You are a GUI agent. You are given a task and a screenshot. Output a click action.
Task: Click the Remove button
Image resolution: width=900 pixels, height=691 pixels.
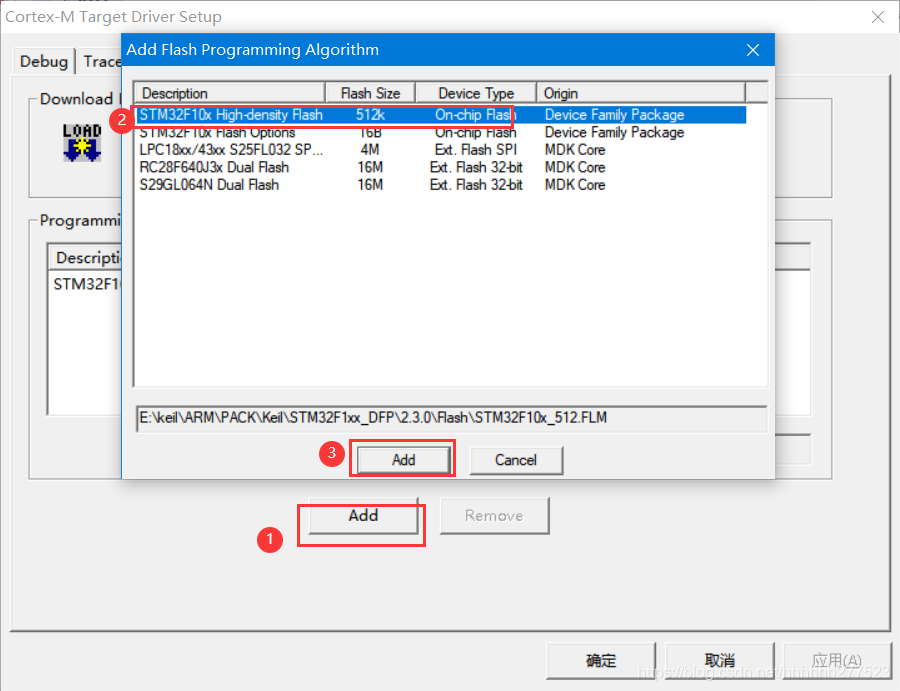point(494,516)
